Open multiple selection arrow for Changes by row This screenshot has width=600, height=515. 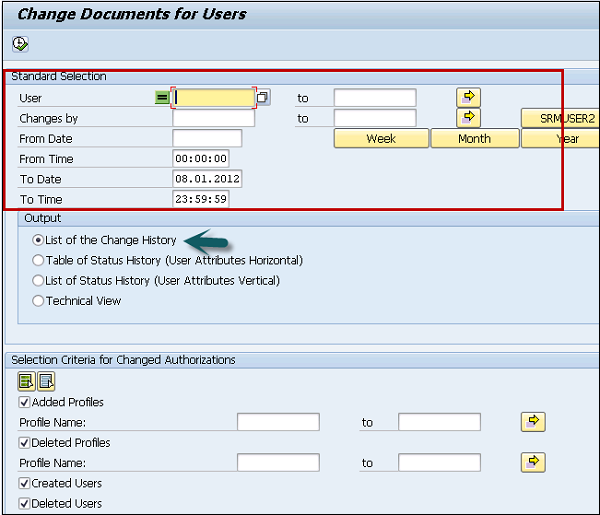[468, 118]
